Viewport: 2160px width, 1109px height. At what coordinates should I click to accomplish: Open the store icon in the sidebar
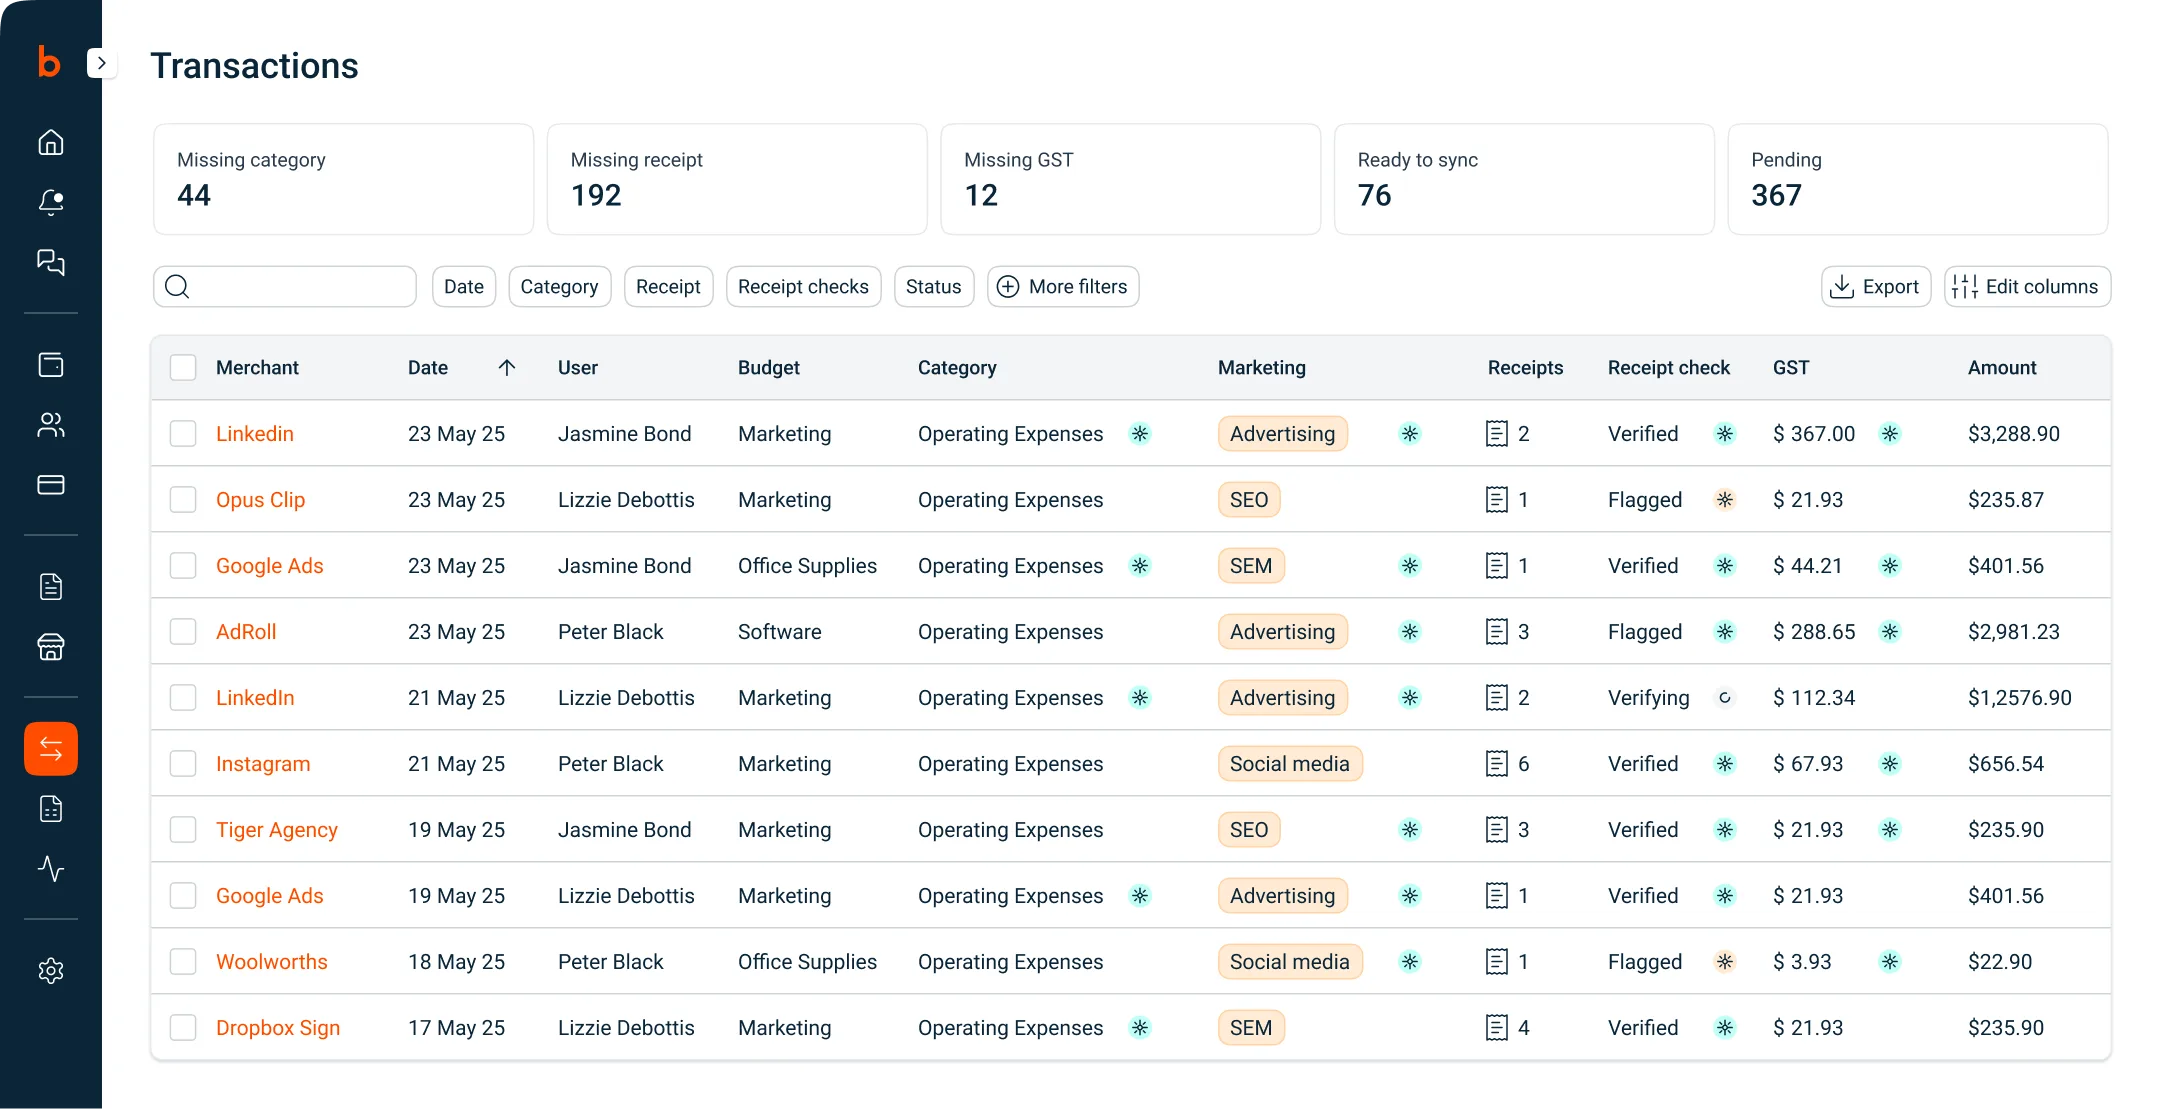click(x=50, y=647)
